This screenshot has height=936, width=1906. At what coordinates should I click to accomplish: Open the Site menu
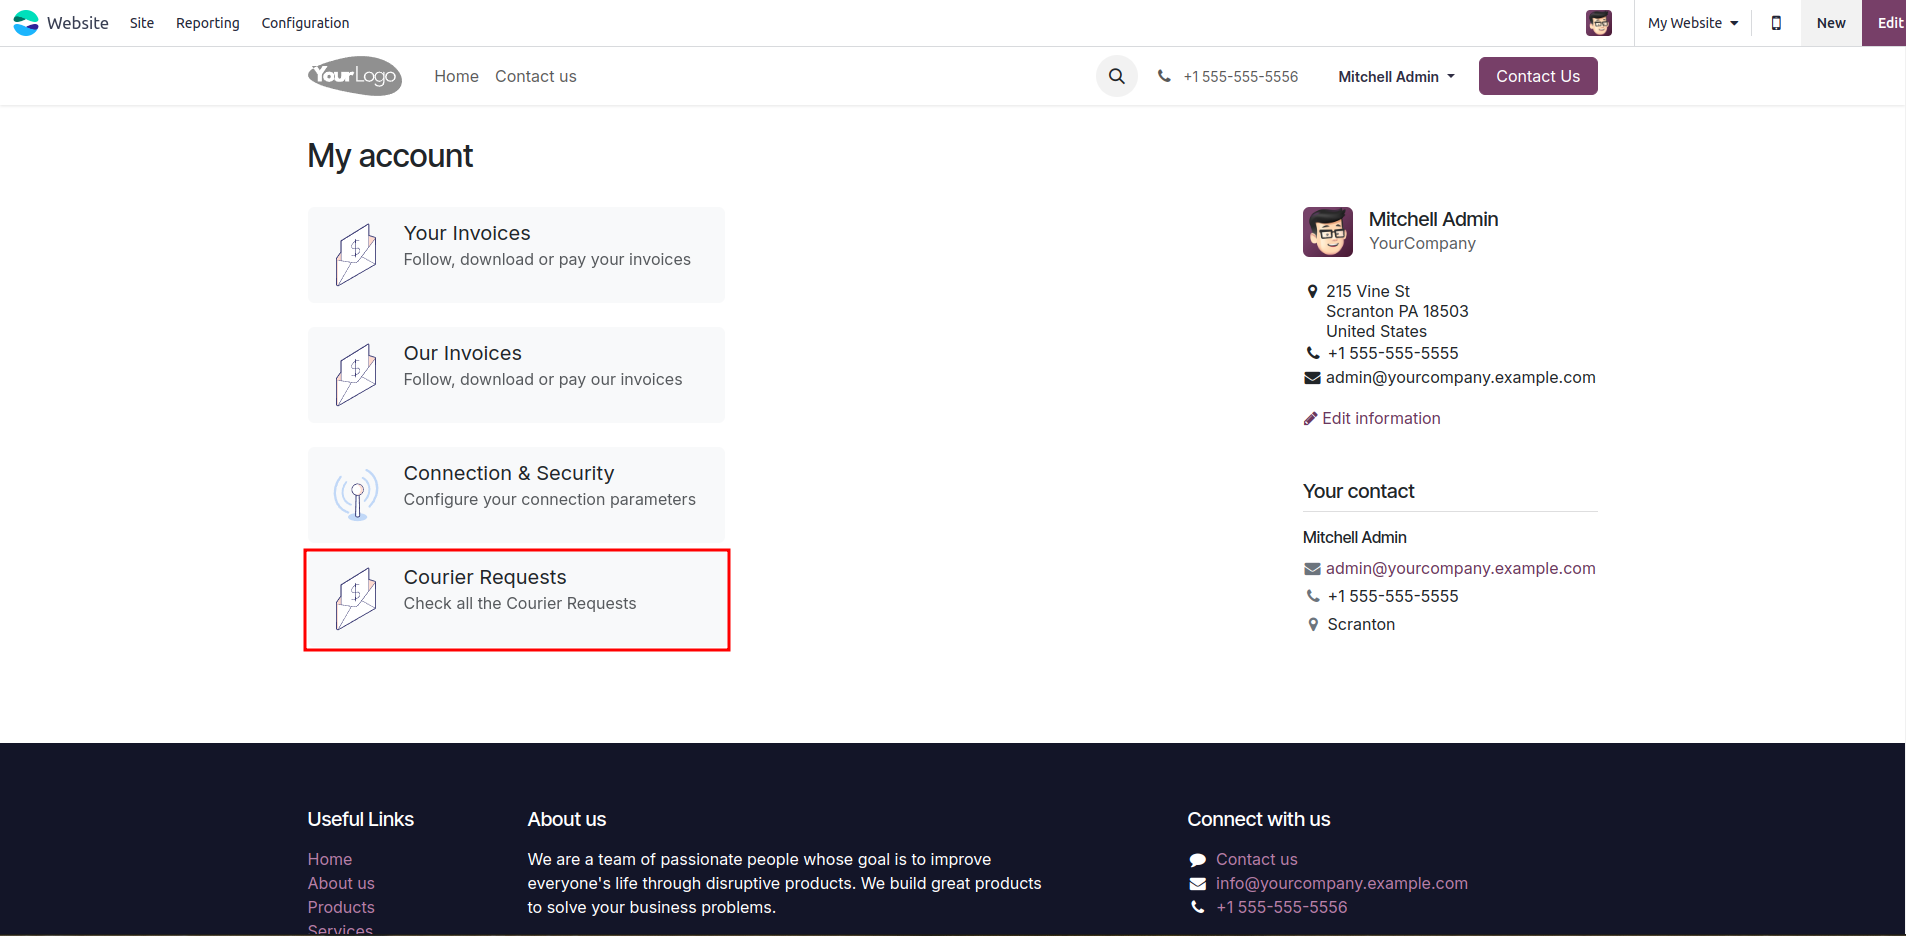pos(142,23)
